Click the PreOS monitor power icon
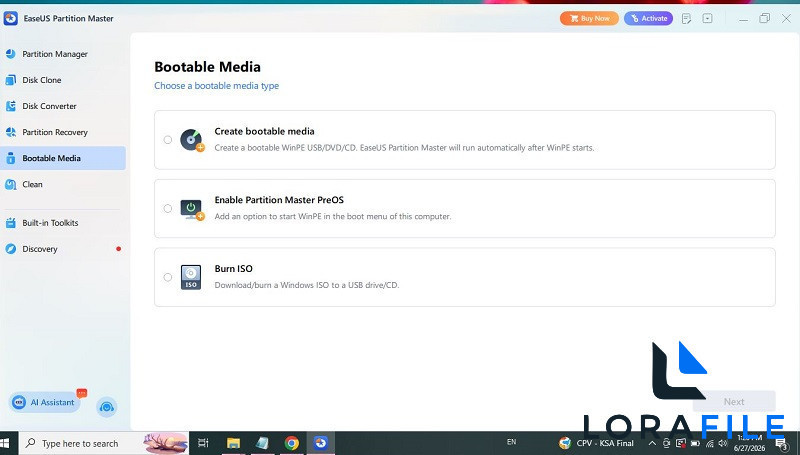Image resolution: width=800 pixels, height=455 pixels. [192, 209]
